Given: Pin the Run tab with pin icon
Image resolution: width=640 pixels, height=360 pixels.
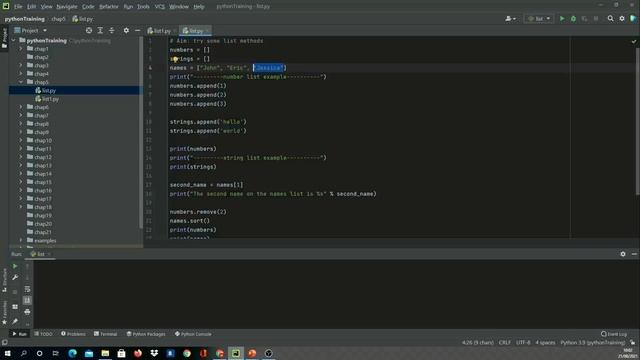Looking at the screenshot, I should tap(15, 322).
